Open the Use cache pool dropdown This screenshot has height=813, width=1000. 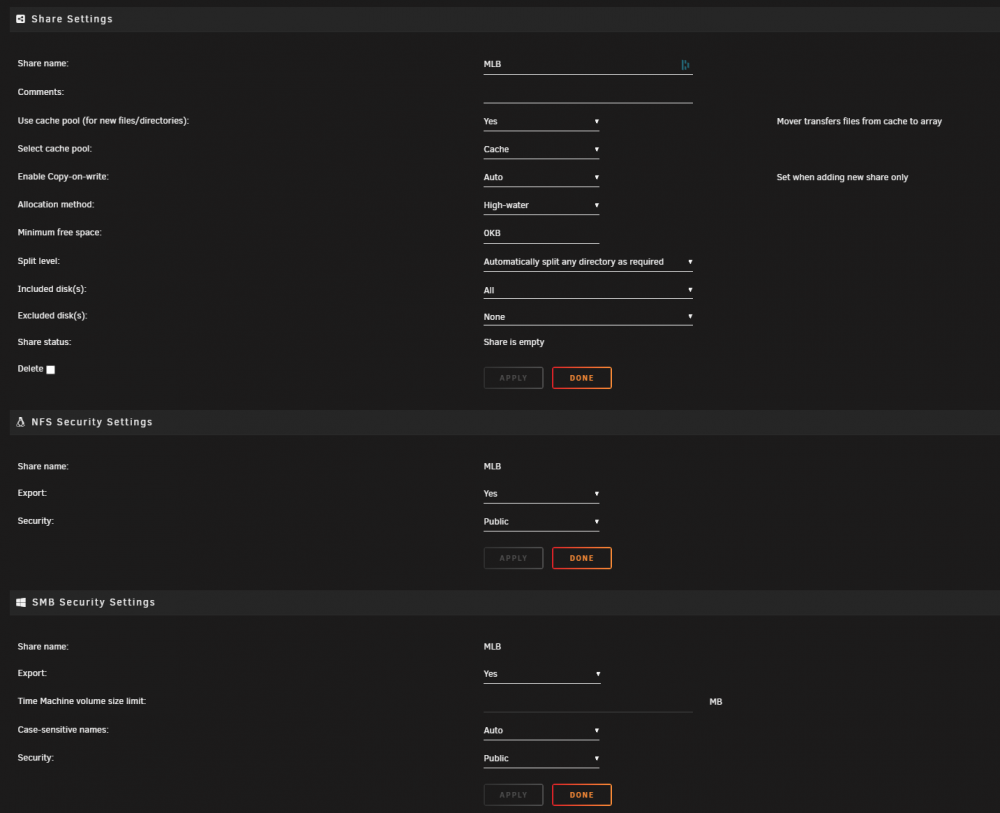coord(541,122)
